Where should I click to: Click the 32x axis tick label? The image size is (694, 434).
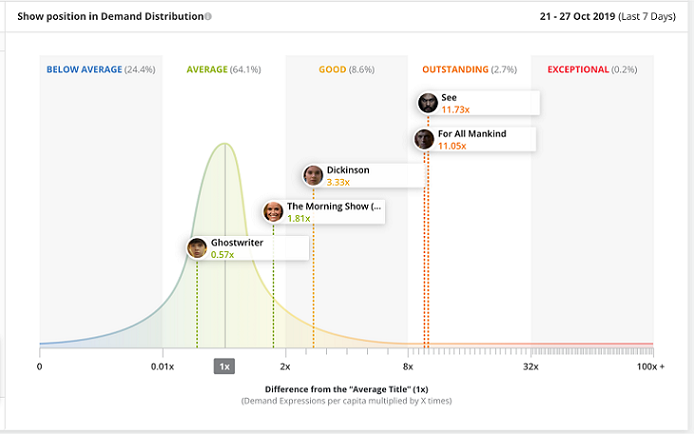[530, 367]
